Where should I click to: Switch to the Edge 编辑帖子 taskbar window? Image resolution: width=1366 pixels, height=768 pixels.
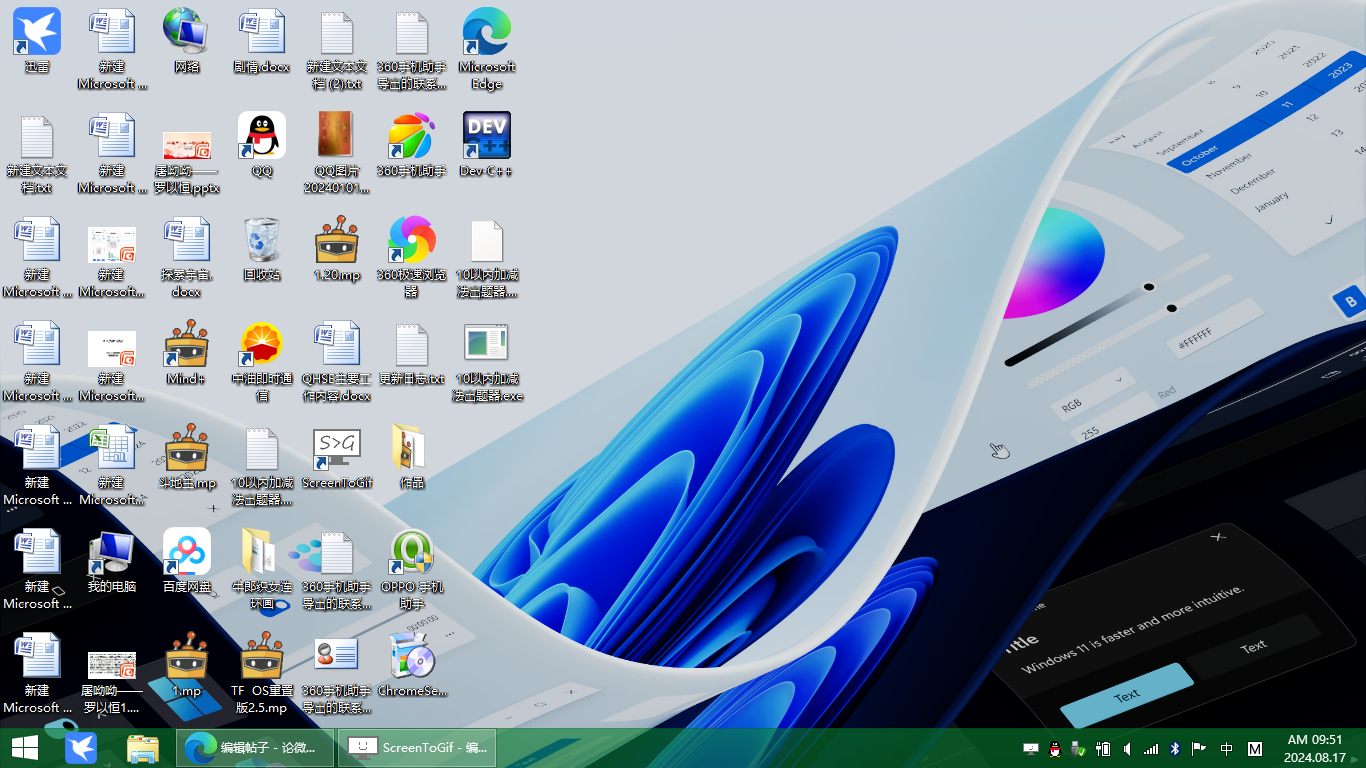coord(255,747)
